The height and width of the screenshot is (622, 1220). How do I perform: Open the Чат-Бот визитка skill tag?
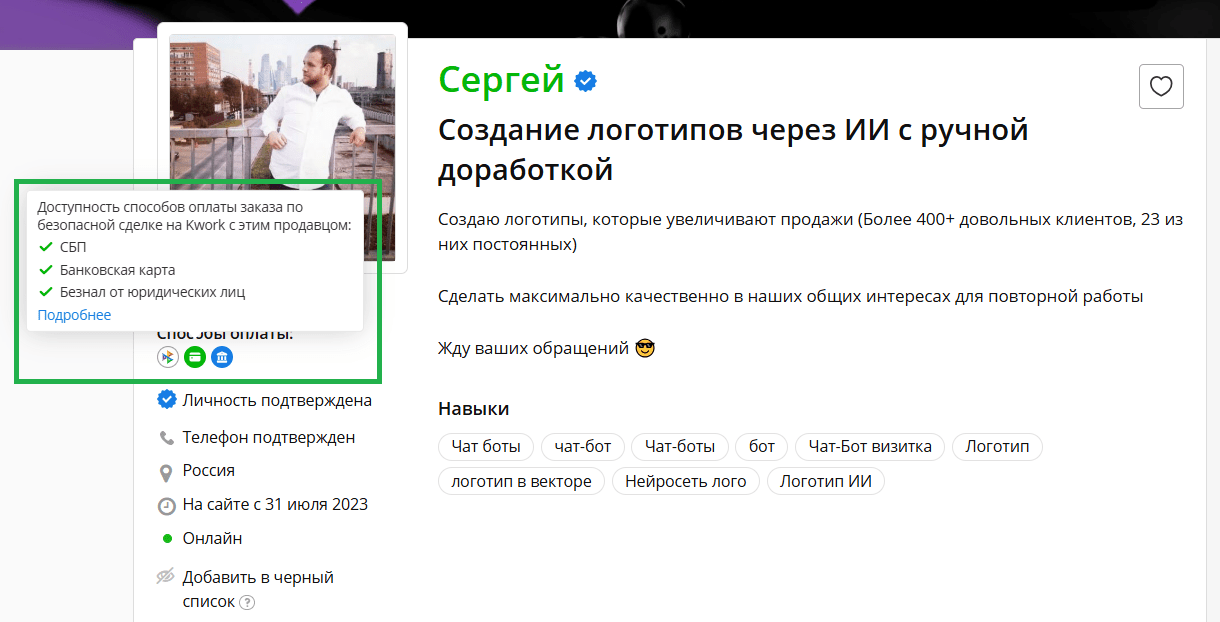point(870,447)
